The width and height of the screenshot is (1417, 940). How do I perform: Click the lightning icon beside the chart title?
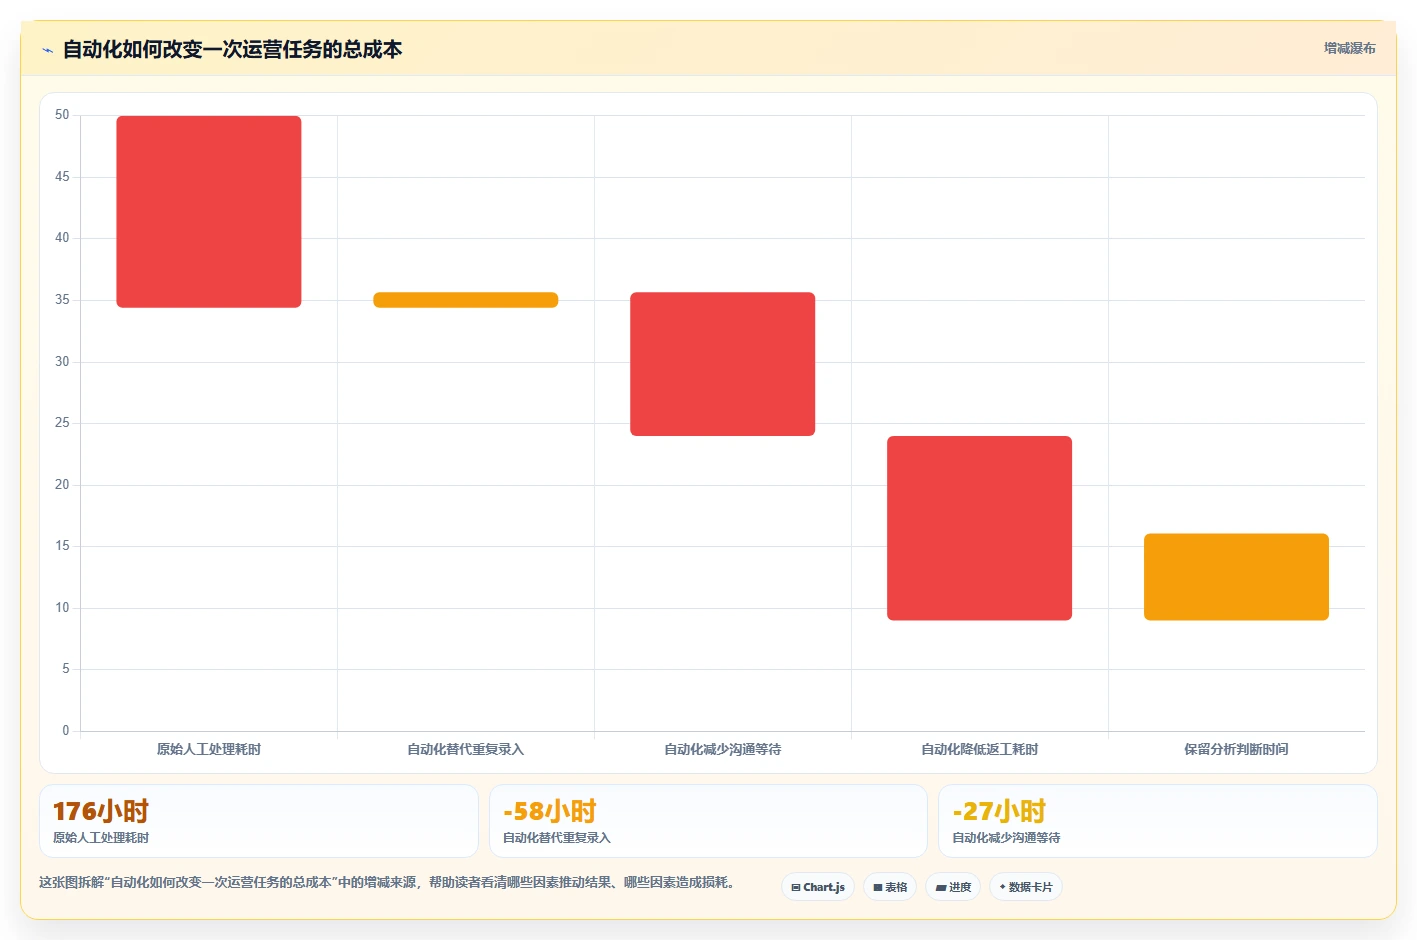click(x=47, y=50)
